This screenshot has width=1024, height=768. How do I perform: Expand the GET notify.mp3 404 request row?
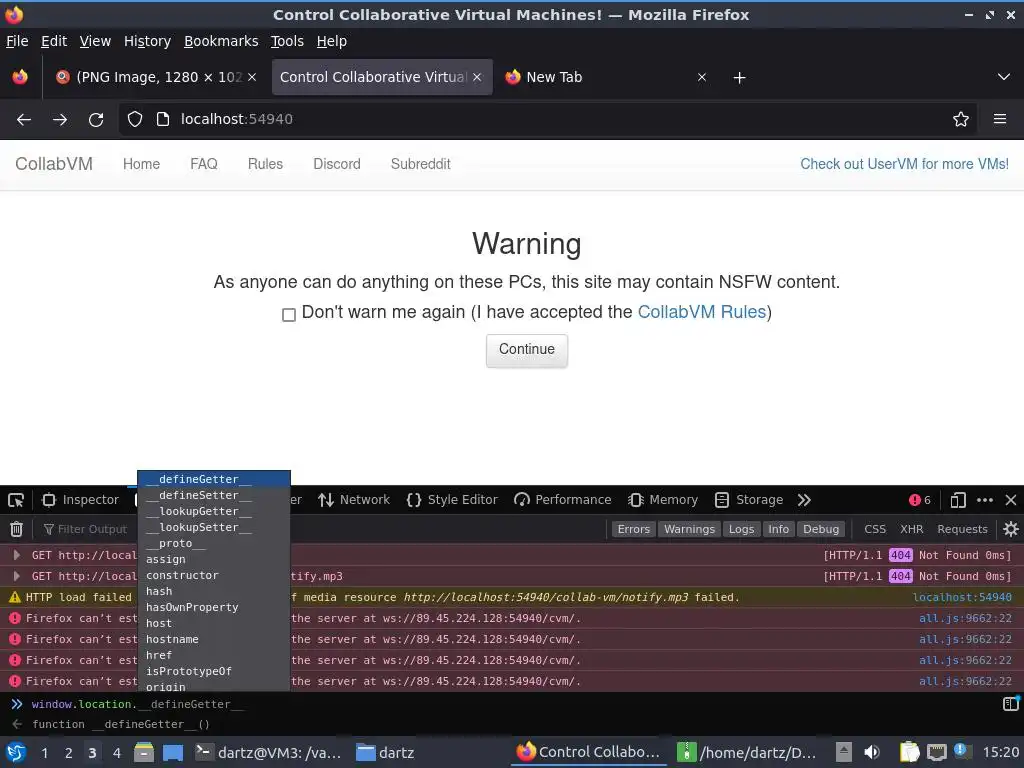click(x=17, y=576)
